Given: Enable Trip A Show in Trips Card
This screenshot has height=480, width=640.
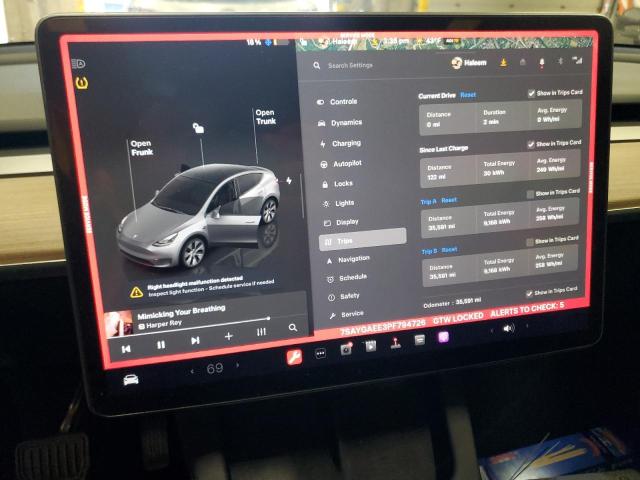Looking at the screenshot, I should click(x=530, y=194).
